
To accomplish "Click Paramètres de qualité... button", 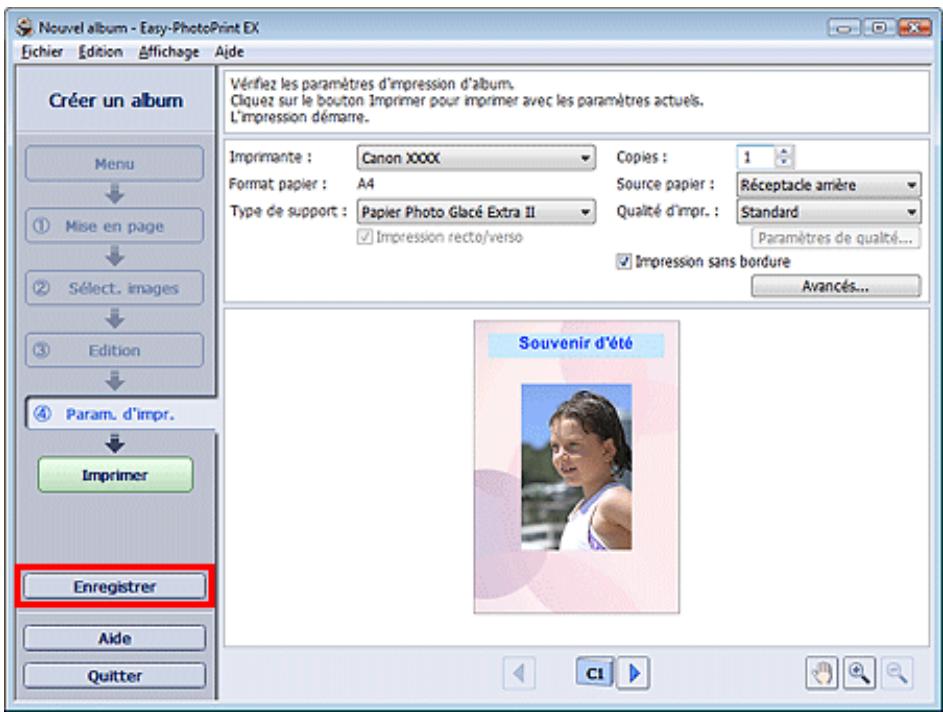I will 835,238.
